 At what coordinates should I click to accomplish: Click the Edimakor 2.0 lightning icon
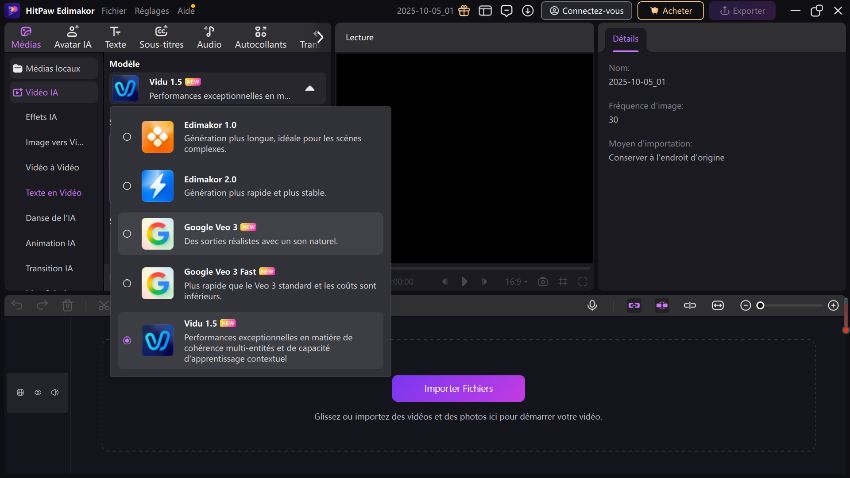pos(158,186)
